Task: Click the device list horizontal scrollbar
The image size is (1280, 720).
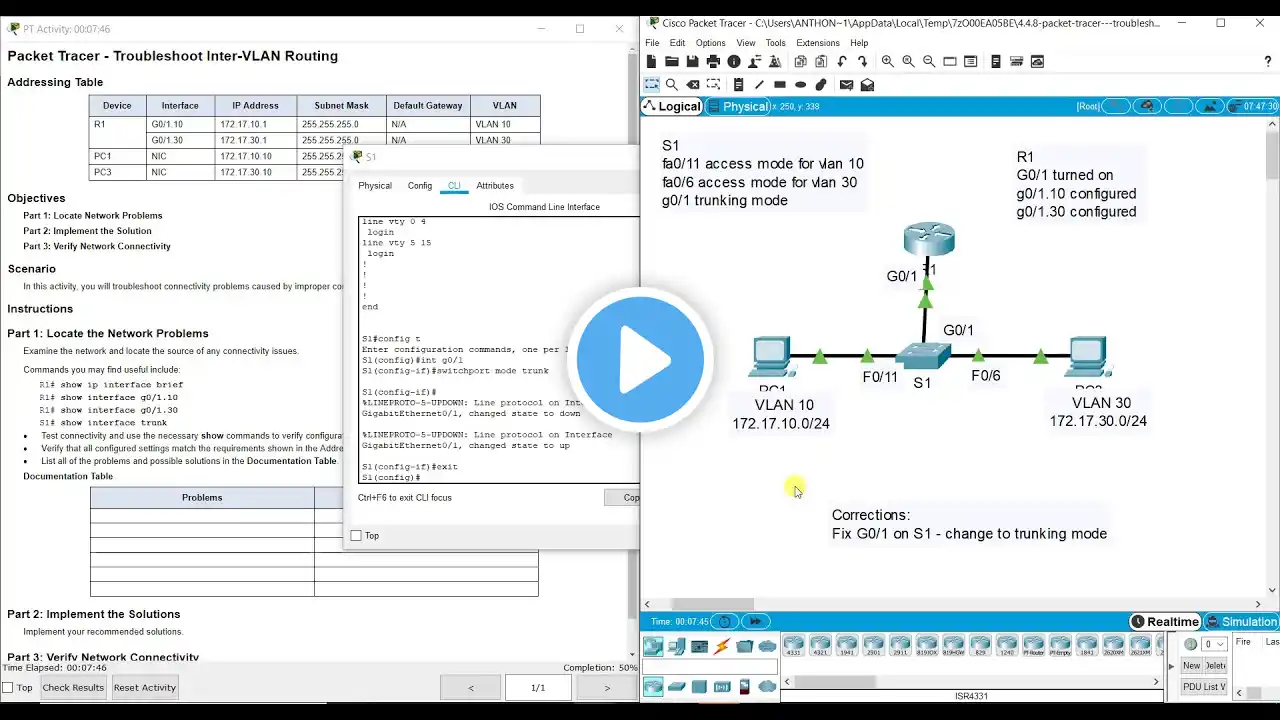Action: pyautogui.click(x=835, y=682)
